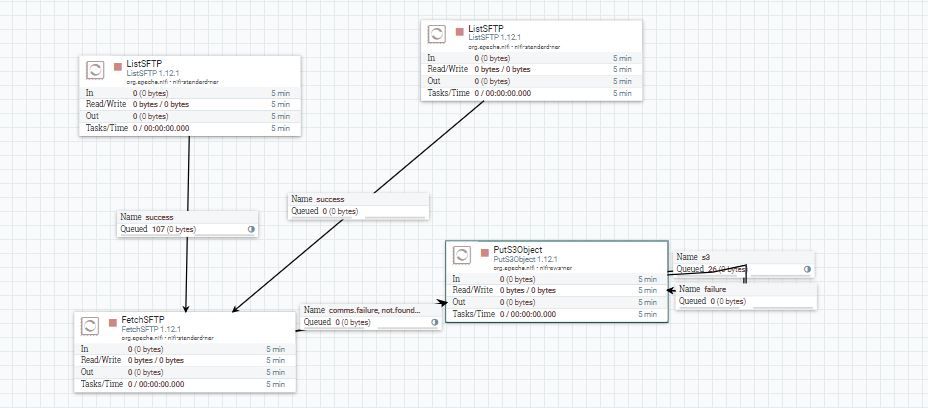This screenshot has height=408, width=928.
Task: Click the Queued row of the failure connection
Action: click(747, 301)
